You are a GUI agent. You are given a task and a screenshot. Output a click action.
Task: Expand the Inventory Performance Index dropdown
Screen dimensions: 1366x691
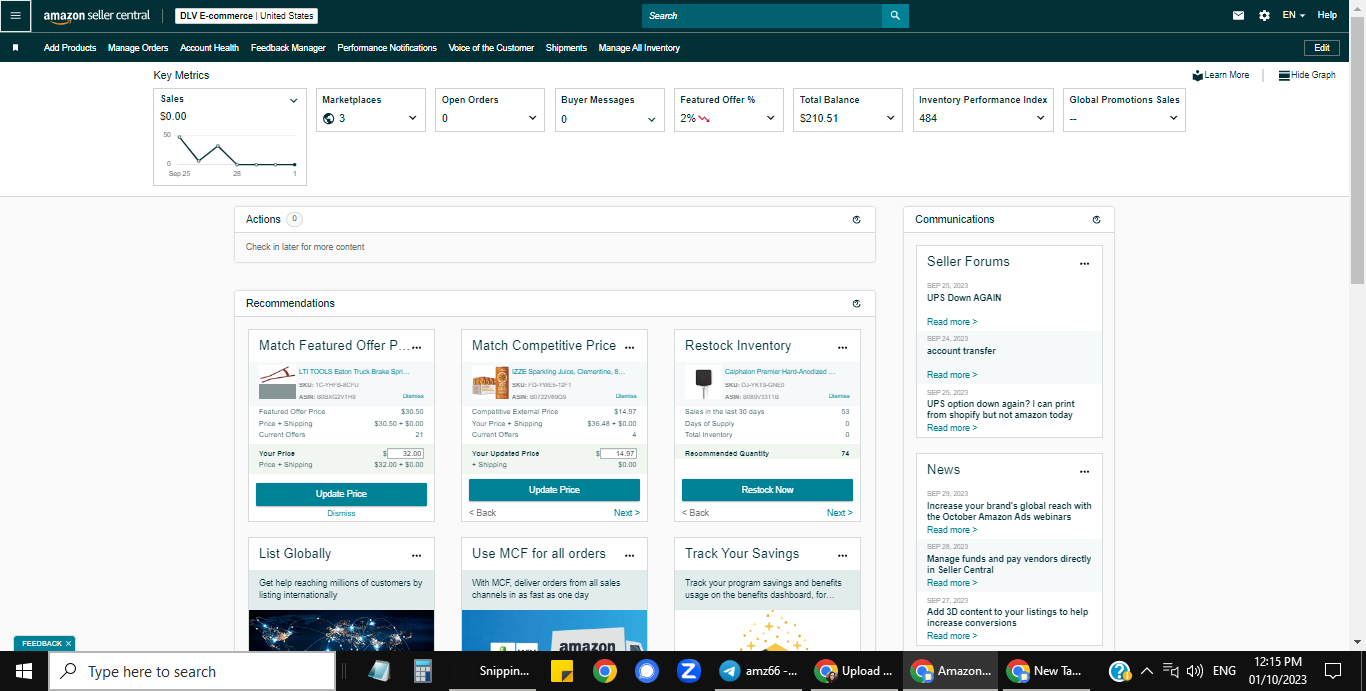pos(1041,118)
